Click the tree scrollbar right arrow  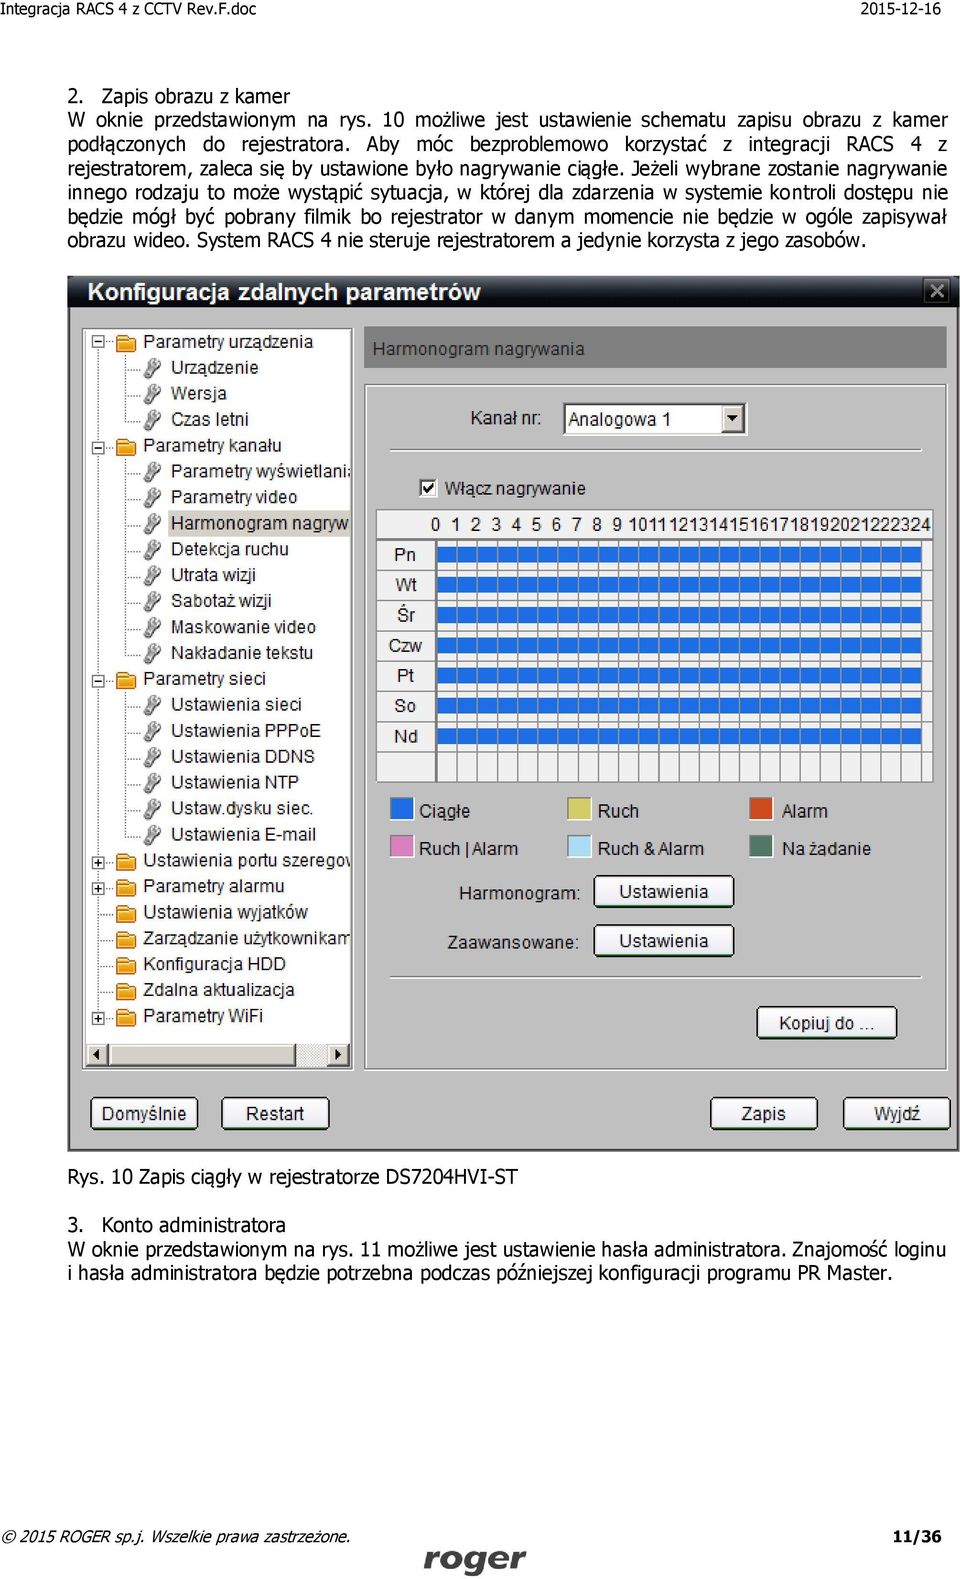point(339,1054)
